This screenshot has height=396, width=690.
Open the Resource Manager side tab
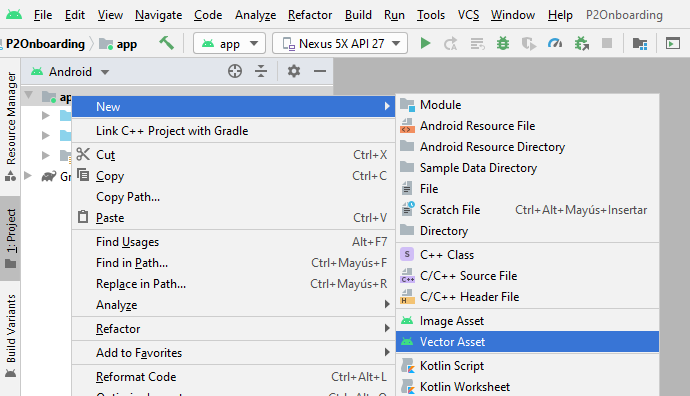(x=11, y=126)
